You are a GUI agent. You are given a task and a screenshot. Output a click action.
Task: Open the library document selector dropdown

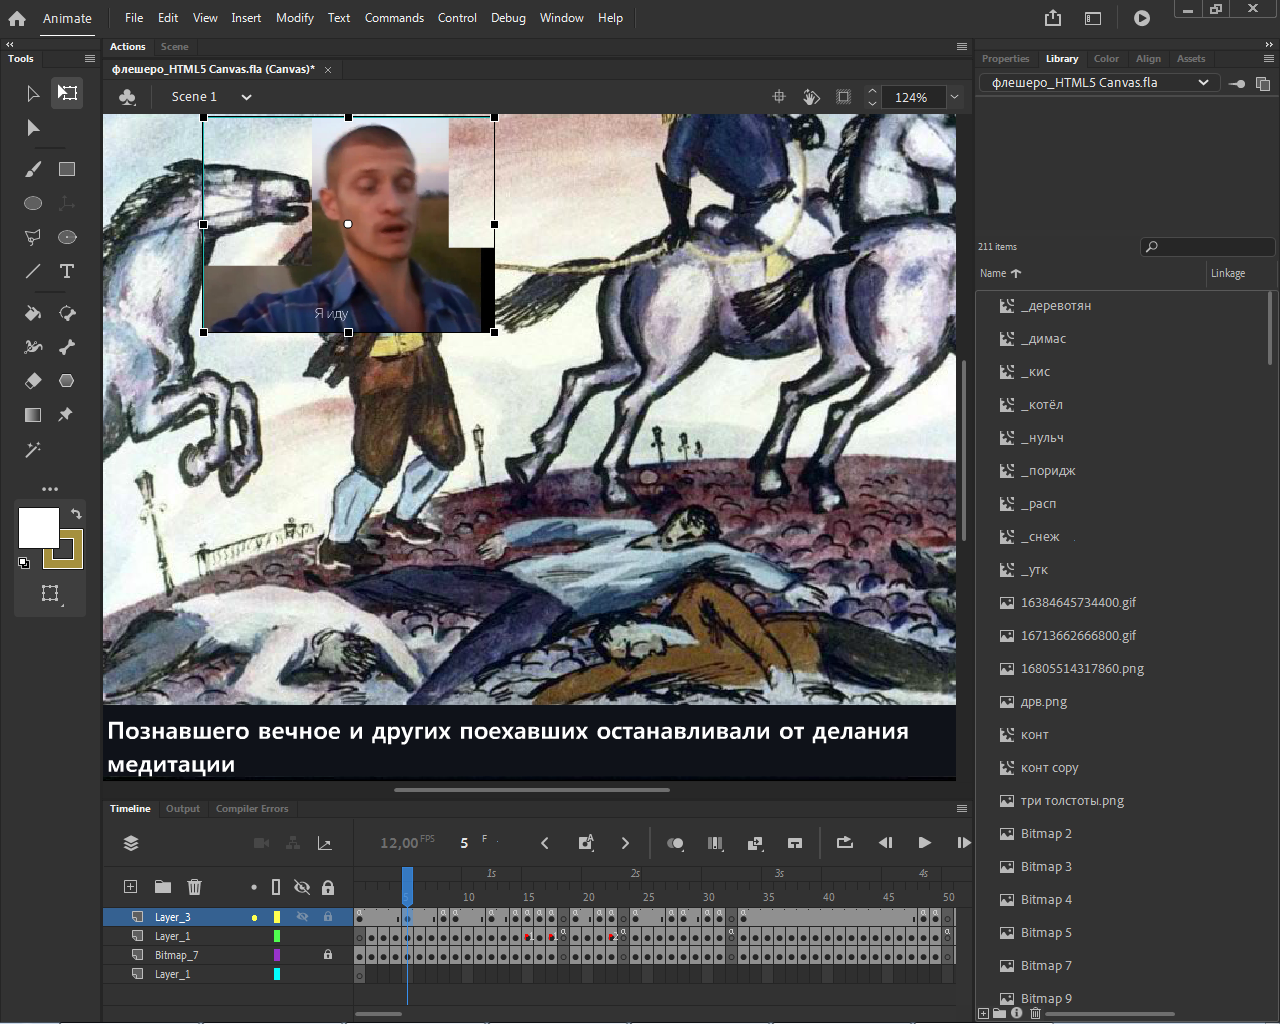click(x=1203, y=83)
